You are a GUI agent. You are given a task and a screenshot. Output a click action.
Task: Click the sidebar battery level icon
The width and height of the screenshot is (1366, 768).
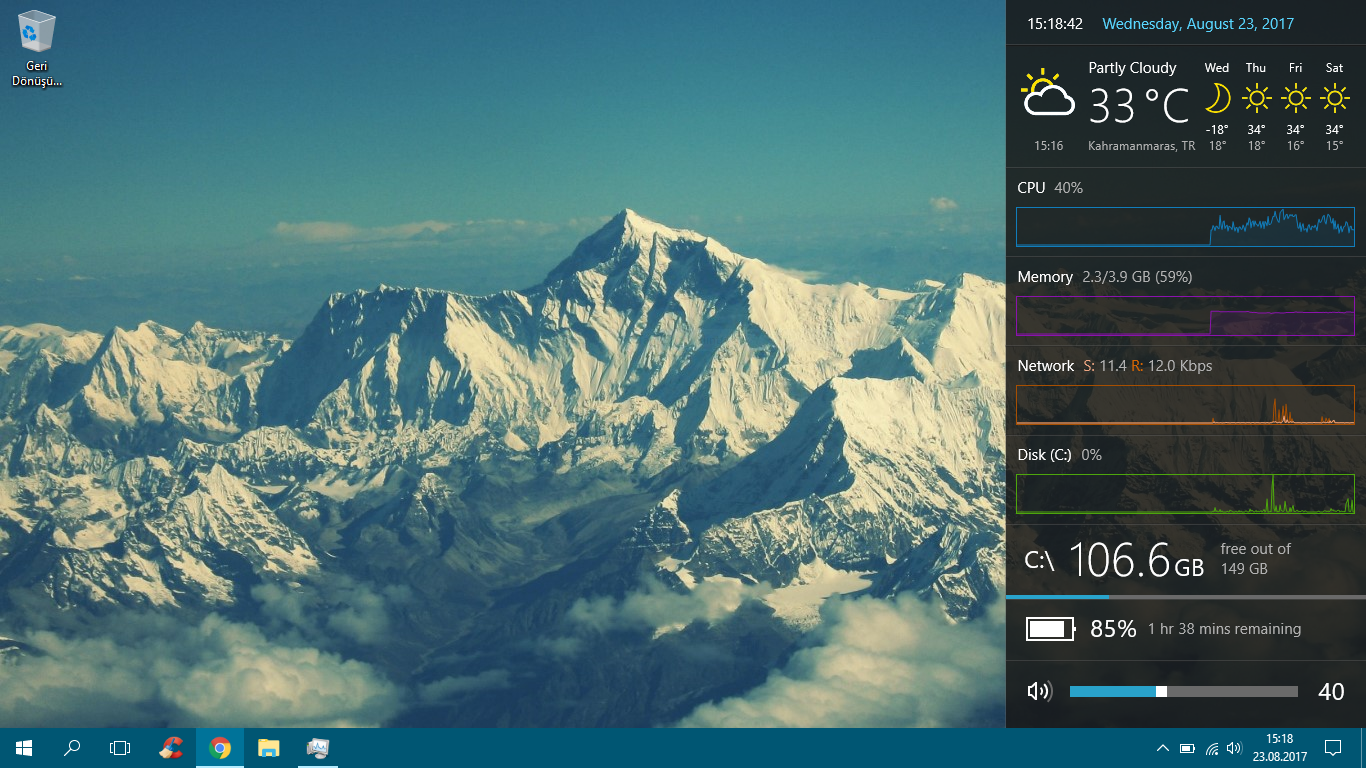point(1051,629)
